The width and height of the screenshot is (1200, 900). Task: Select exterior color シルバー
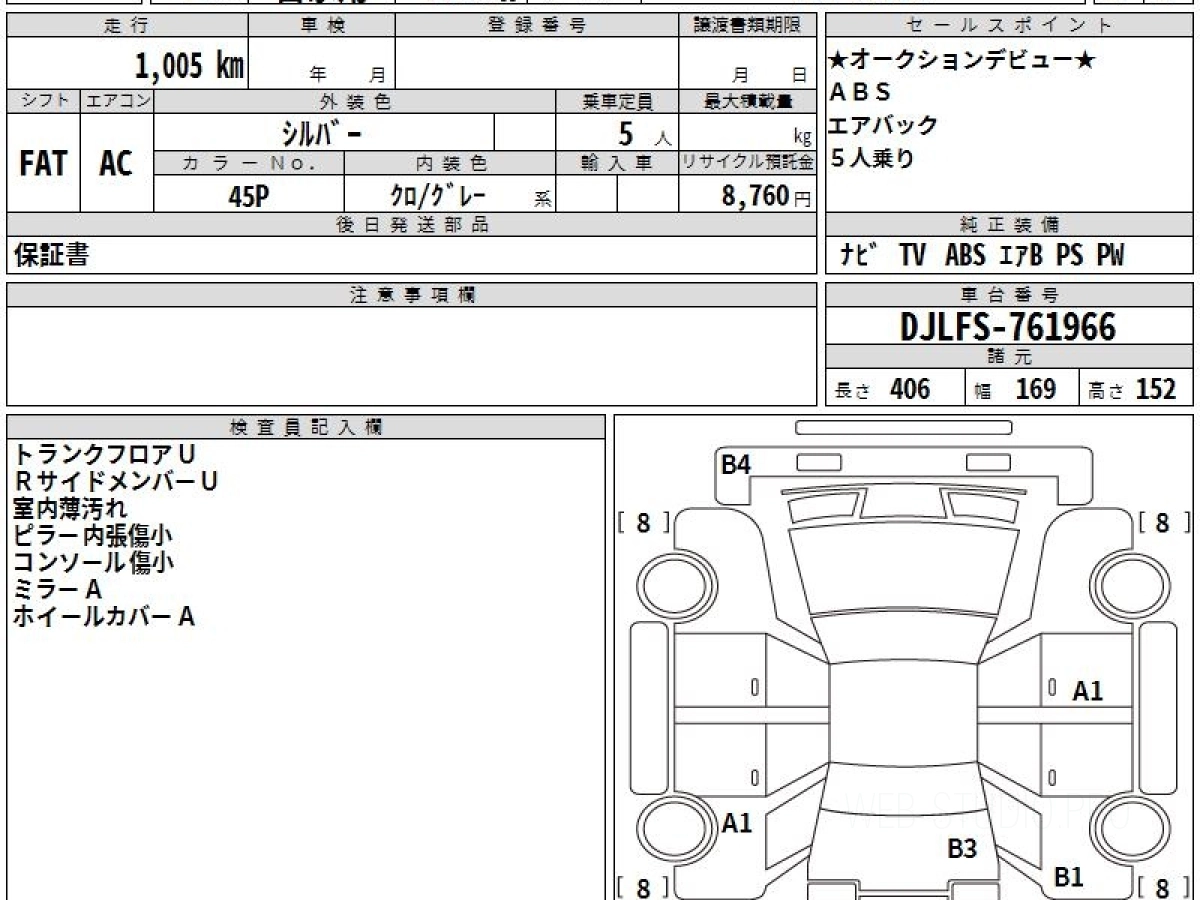[x=321, y=133]
